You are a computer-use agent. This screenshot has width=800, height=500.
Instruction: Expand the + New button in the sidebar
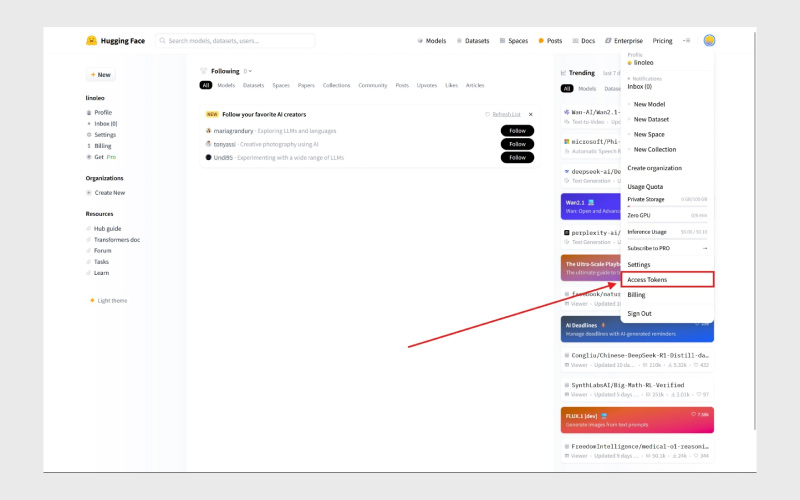pyautogui.click(x=100, y=75)
